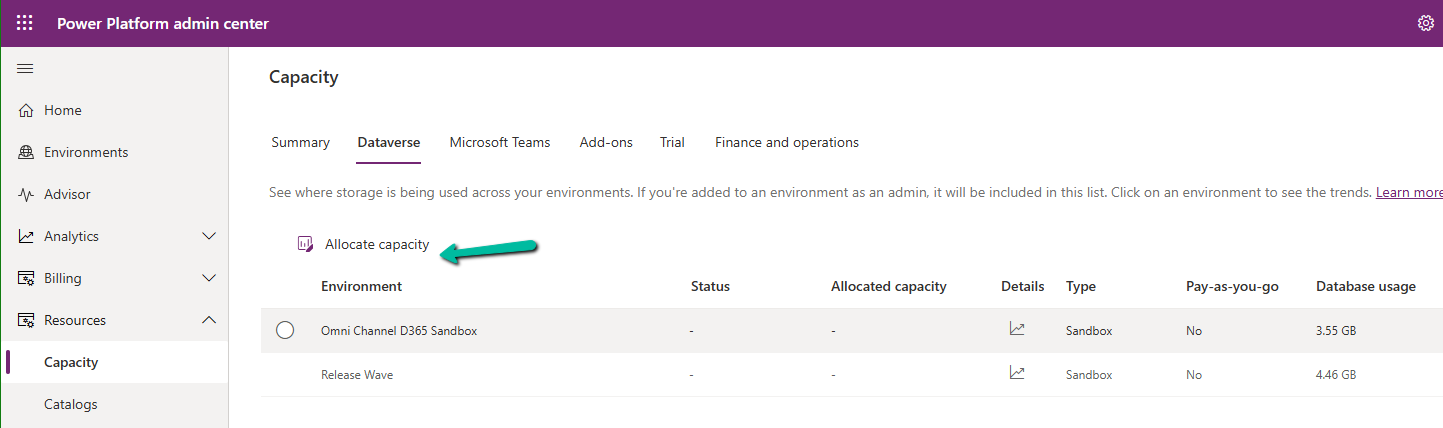
Task: Open details chart for Release Wave
Action: click(1017, 373)
